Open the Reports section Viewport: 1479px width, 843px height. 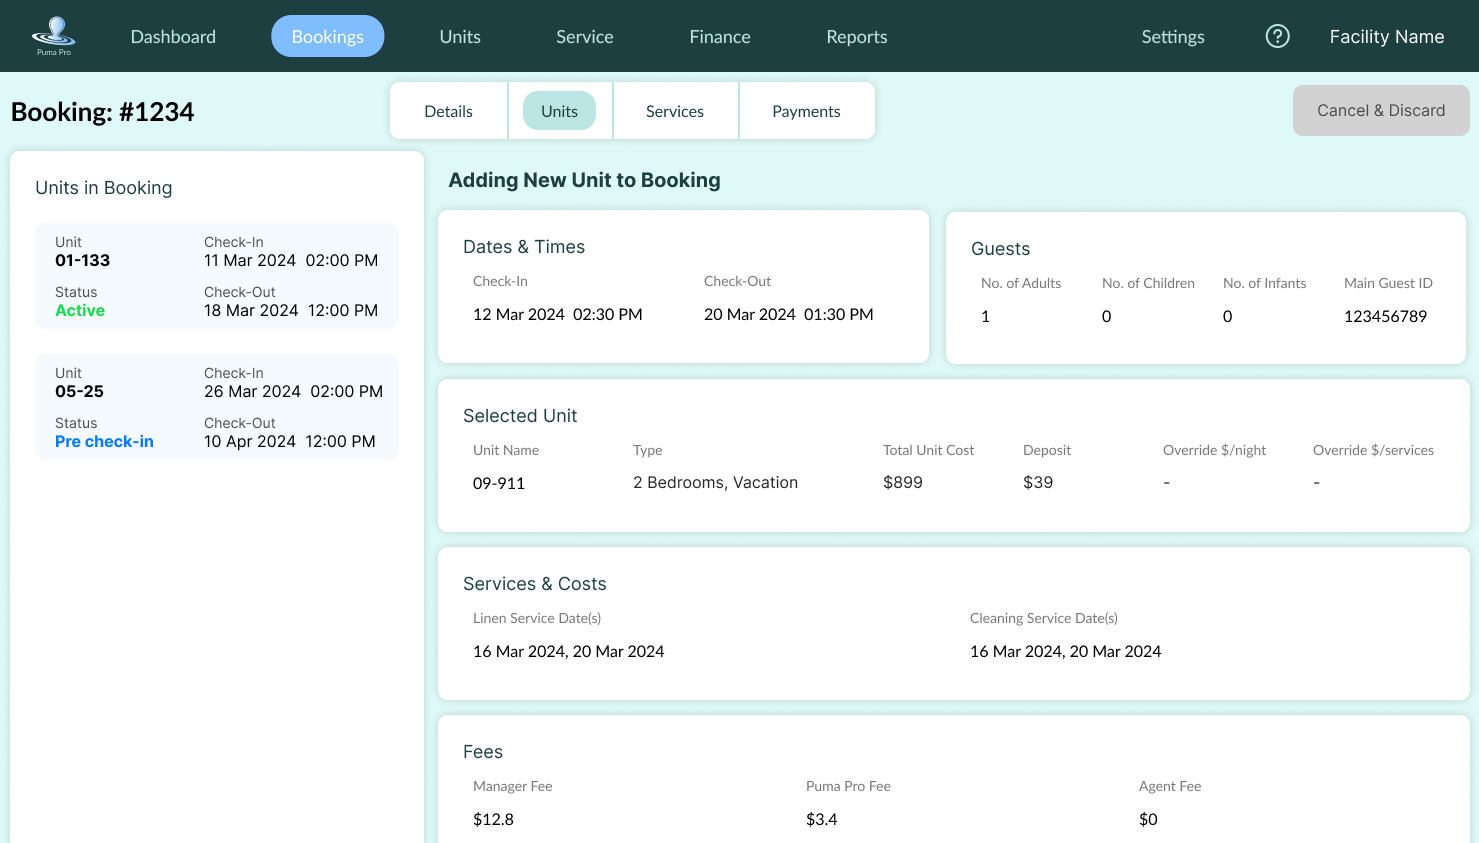tap(857, 37)
